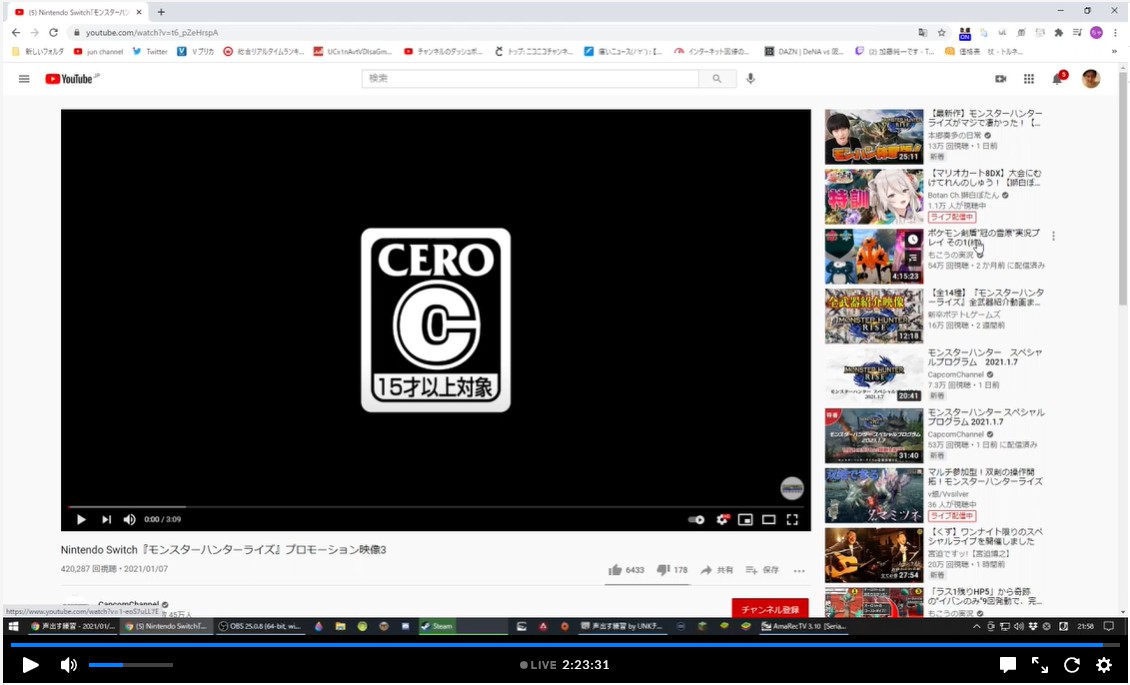The height and width of the screenshot is (685, 1130).
Task: Switch YouTube video to miniplayer
Action: pyautogui.click(x=745, y=519)
